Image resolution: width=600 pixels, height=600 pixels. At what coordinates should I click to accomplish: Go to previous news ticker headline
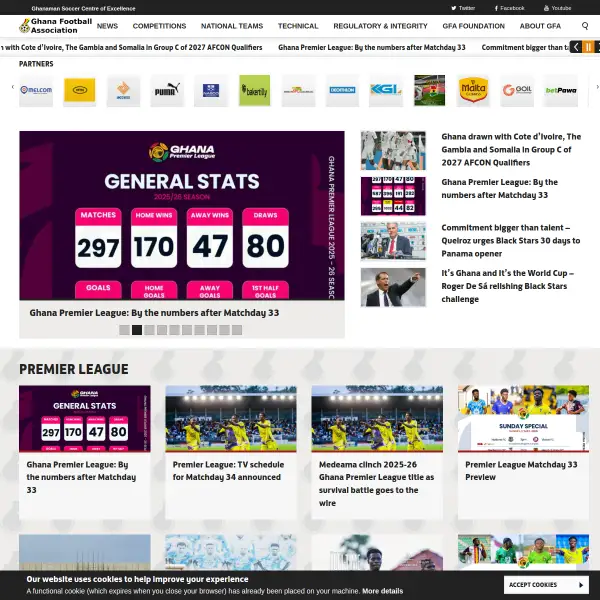[576, 47]
